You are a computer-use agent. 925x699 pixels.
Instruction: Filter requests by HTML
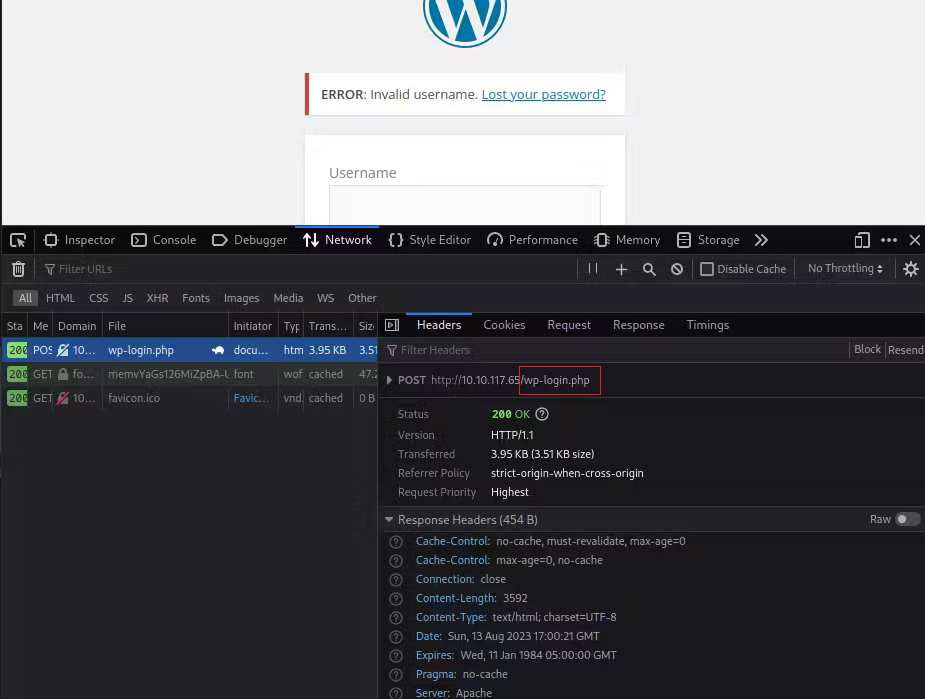coord(60,298)
